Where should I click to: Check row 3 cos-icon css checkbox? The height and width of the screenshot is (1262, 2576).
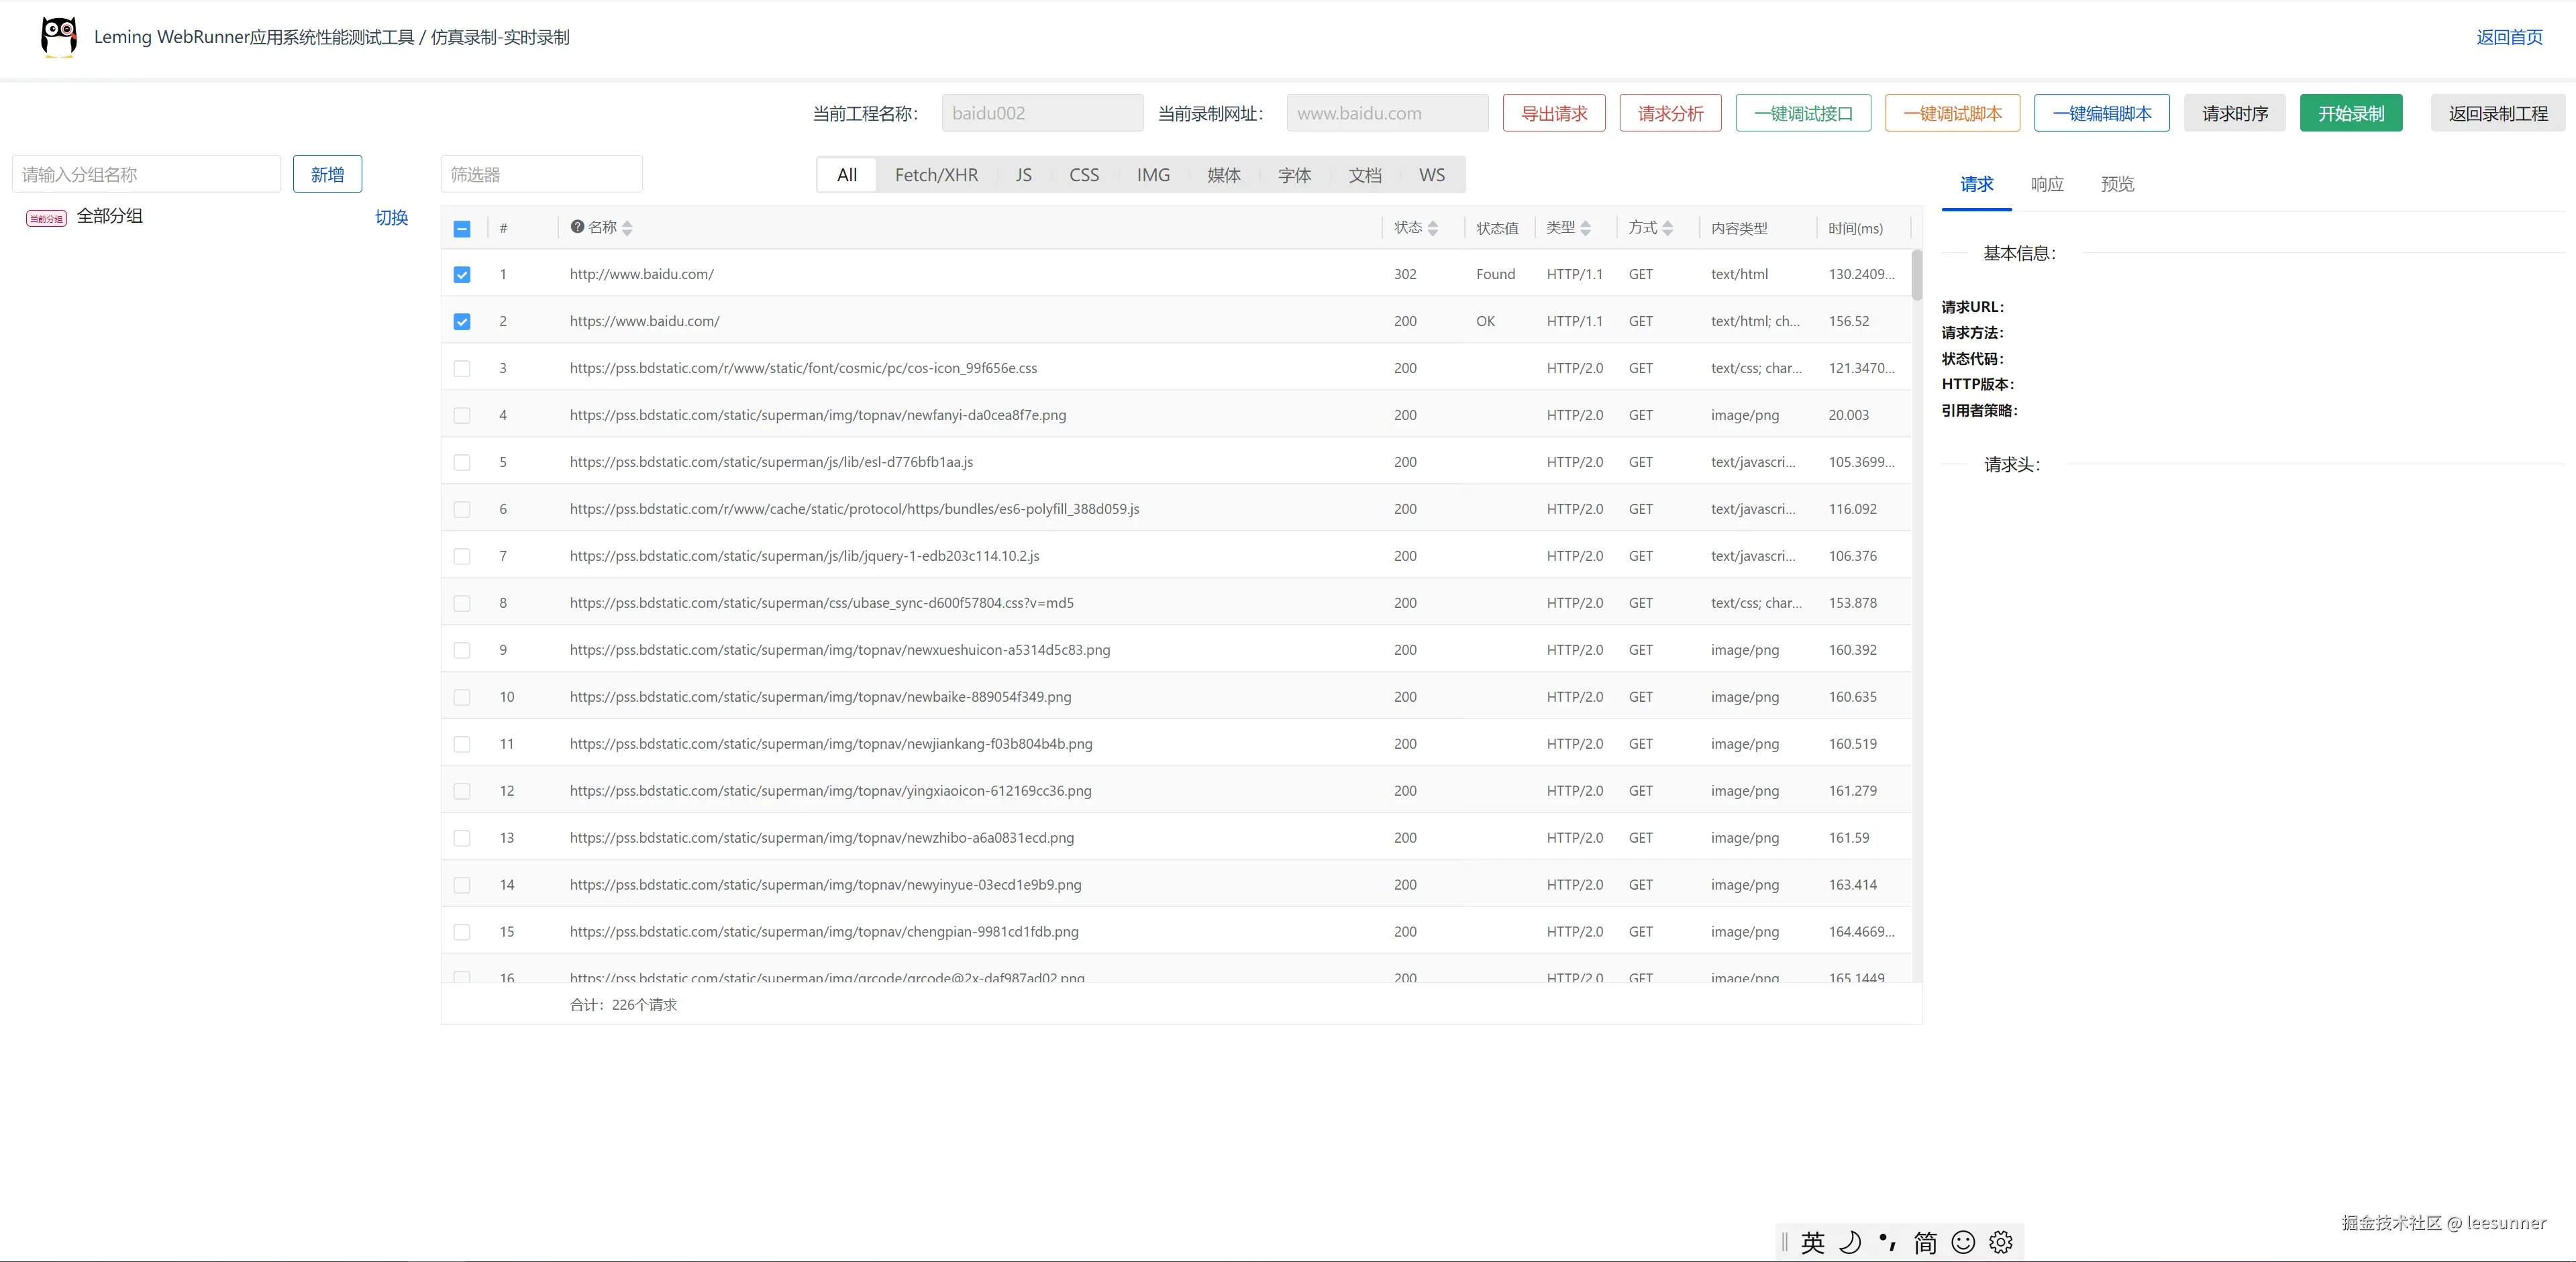pyautogui.click(x=462, y=369)
